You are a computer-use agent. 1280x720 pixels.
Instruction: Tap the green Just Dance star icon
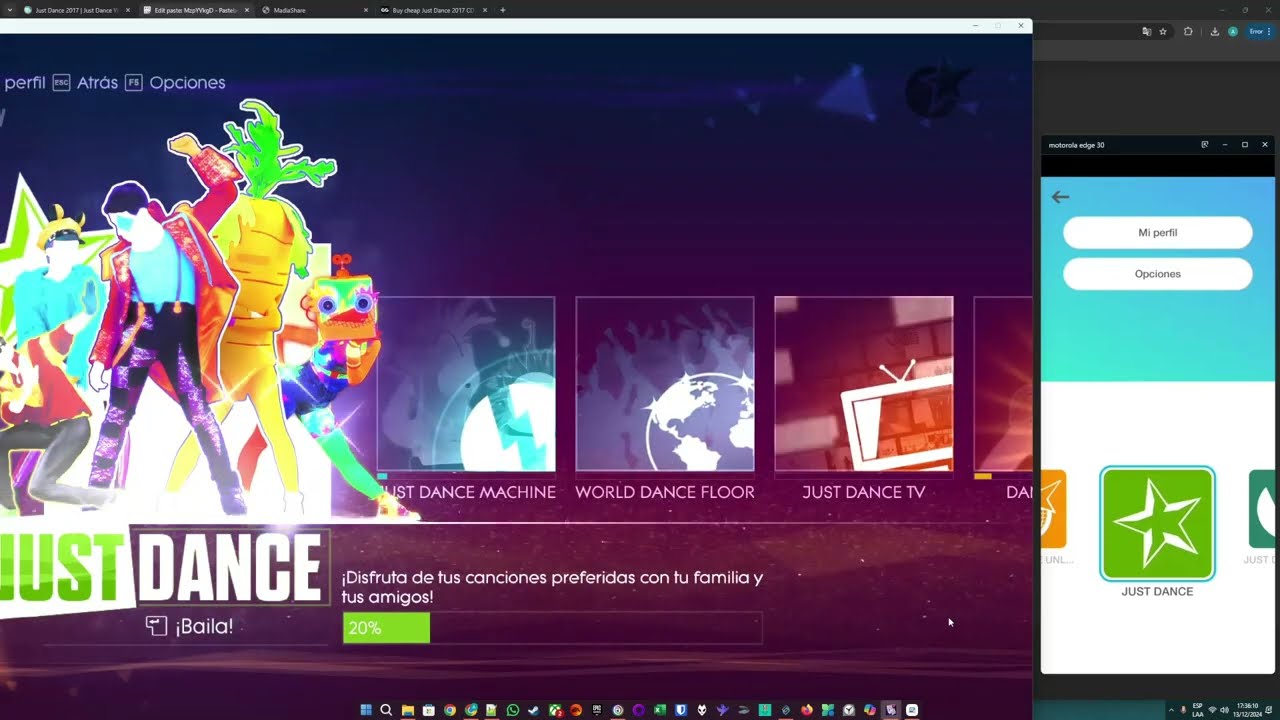(1157, 523)
